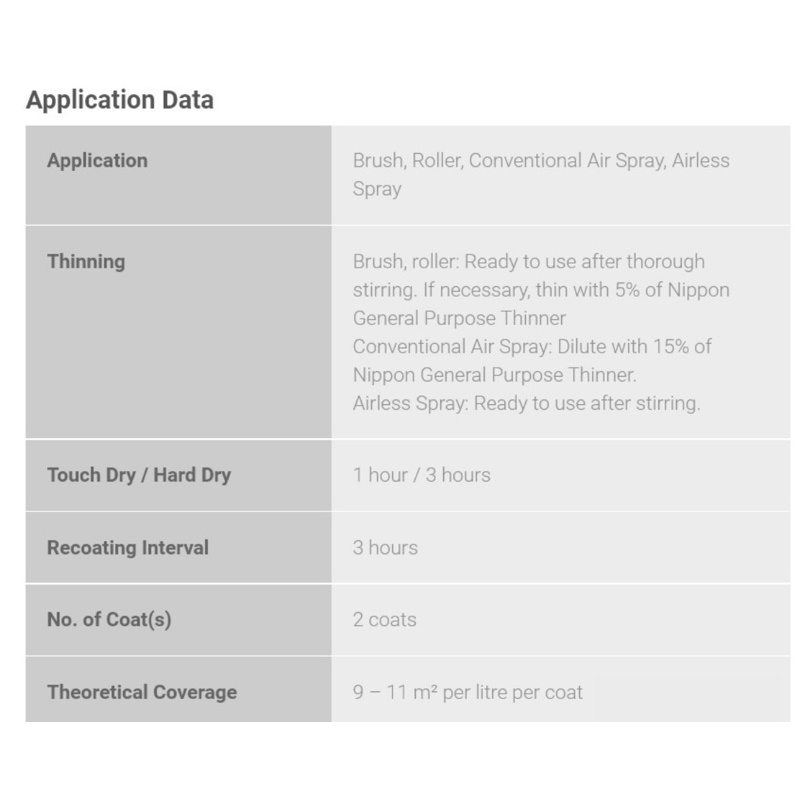Viewport: 800px width, 800px height.
Task: Select the Application row label
Action: pyautogui.click(x=97, y=160)
